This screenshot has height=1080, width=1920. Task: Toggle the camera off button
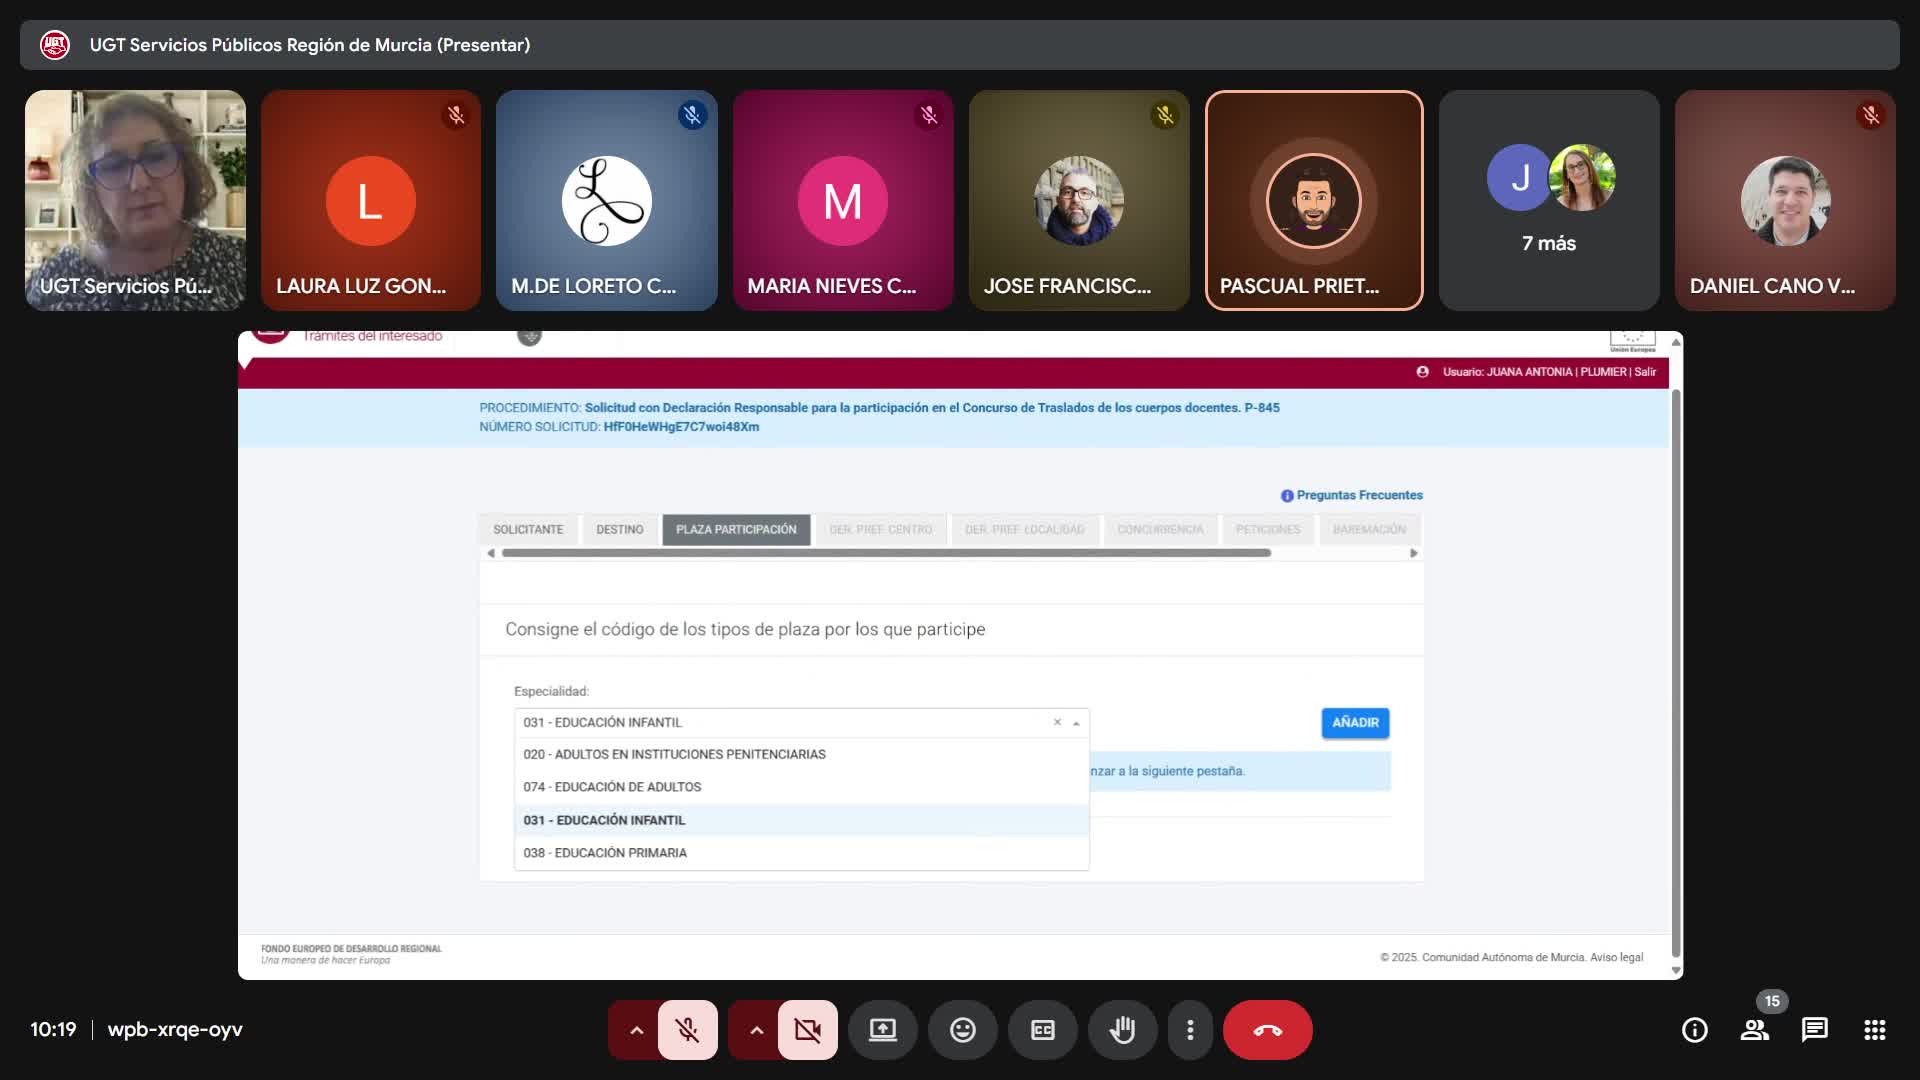click(x=807, y=1030)
